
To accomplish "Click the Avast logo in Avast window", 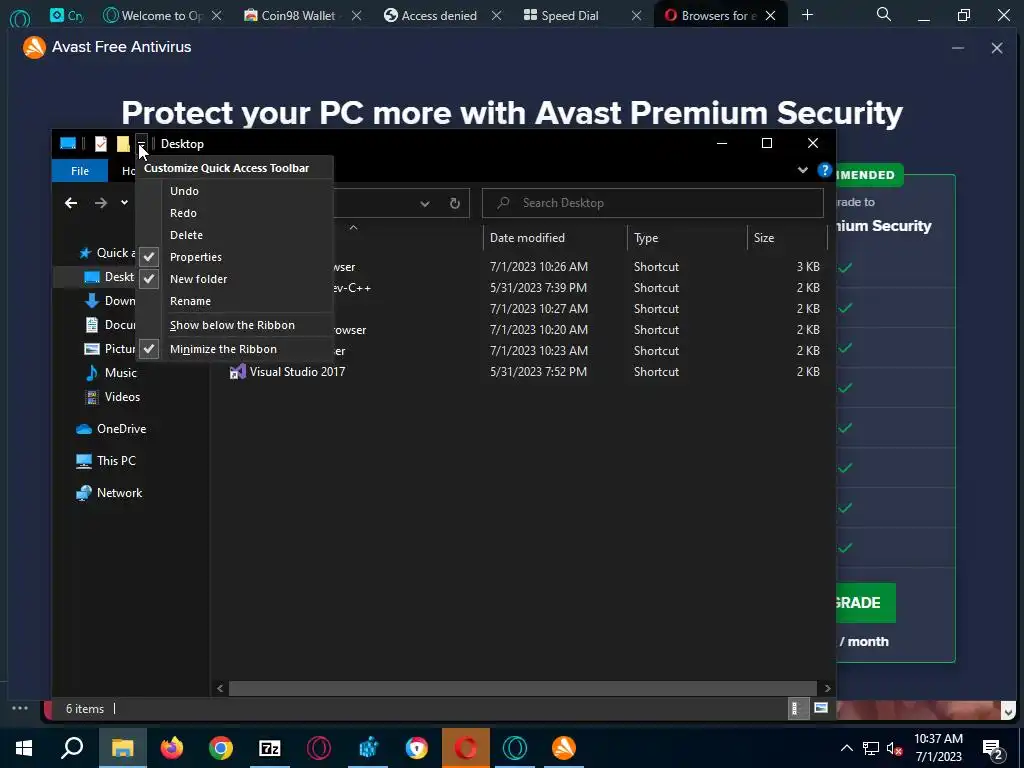I will (x=34, y=47).
